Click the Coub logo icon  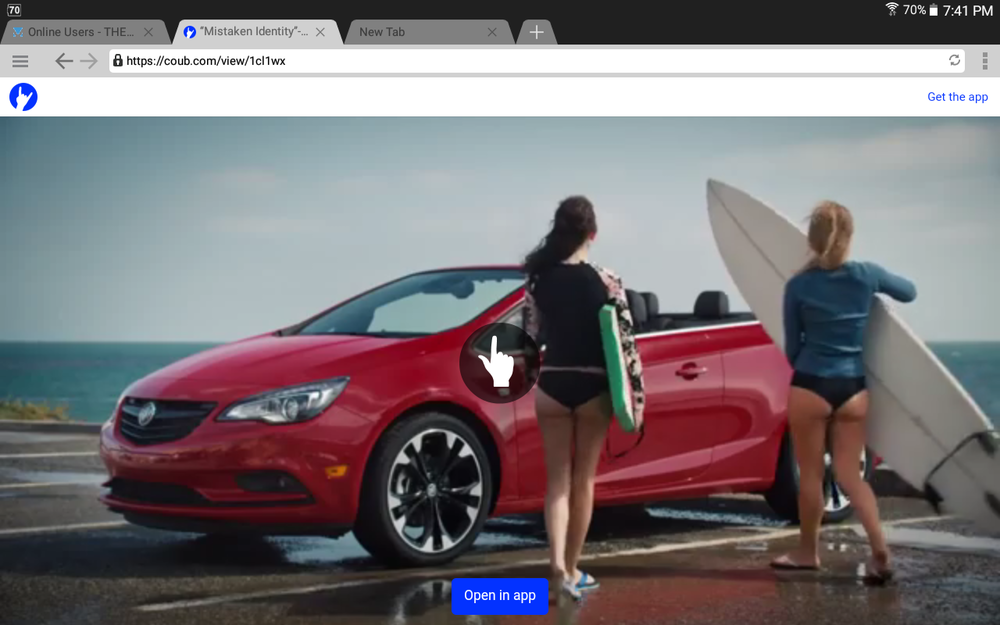tap(24, 97)
